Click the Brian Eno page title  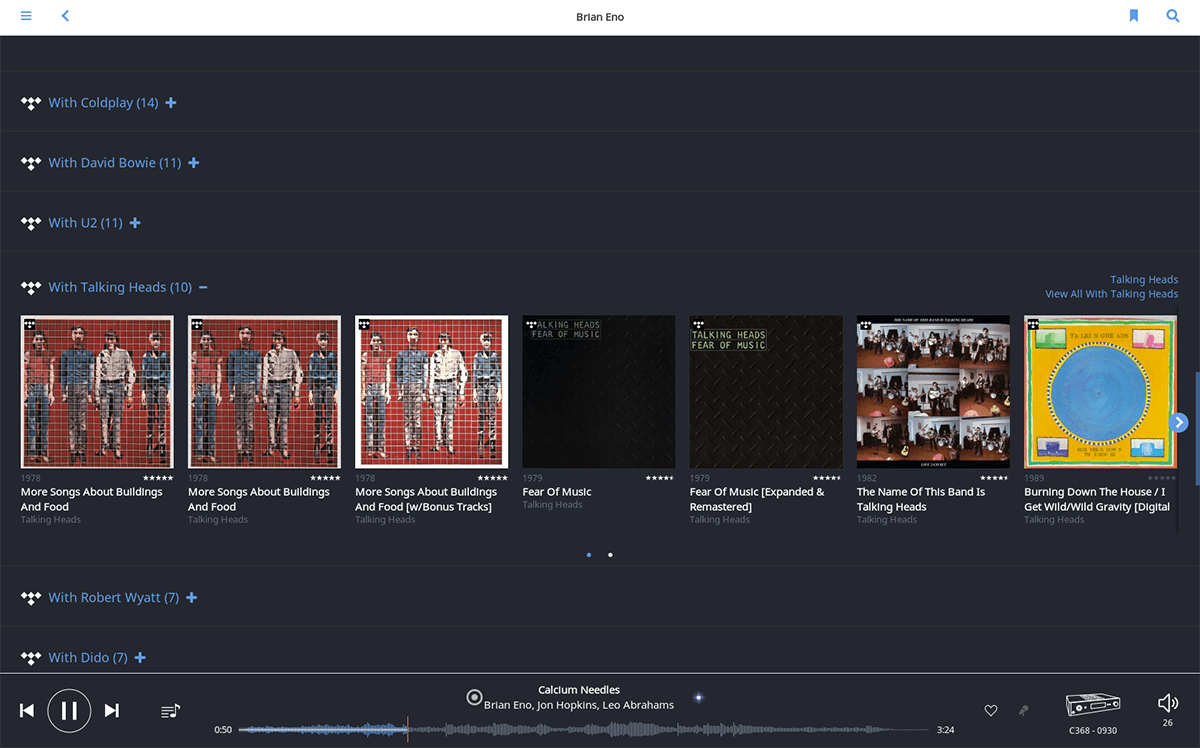pyautogui.click(x=600, y=17)
